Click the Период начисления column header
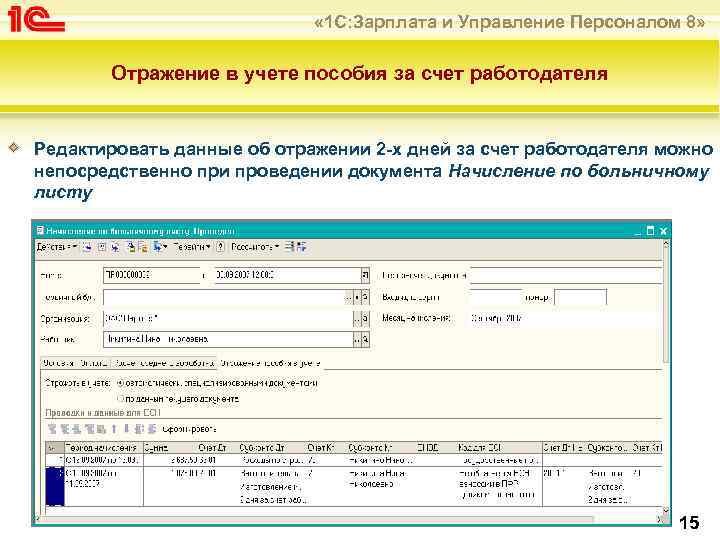The image size is (720, 540). pyautogui.click(x=103, y=447)
